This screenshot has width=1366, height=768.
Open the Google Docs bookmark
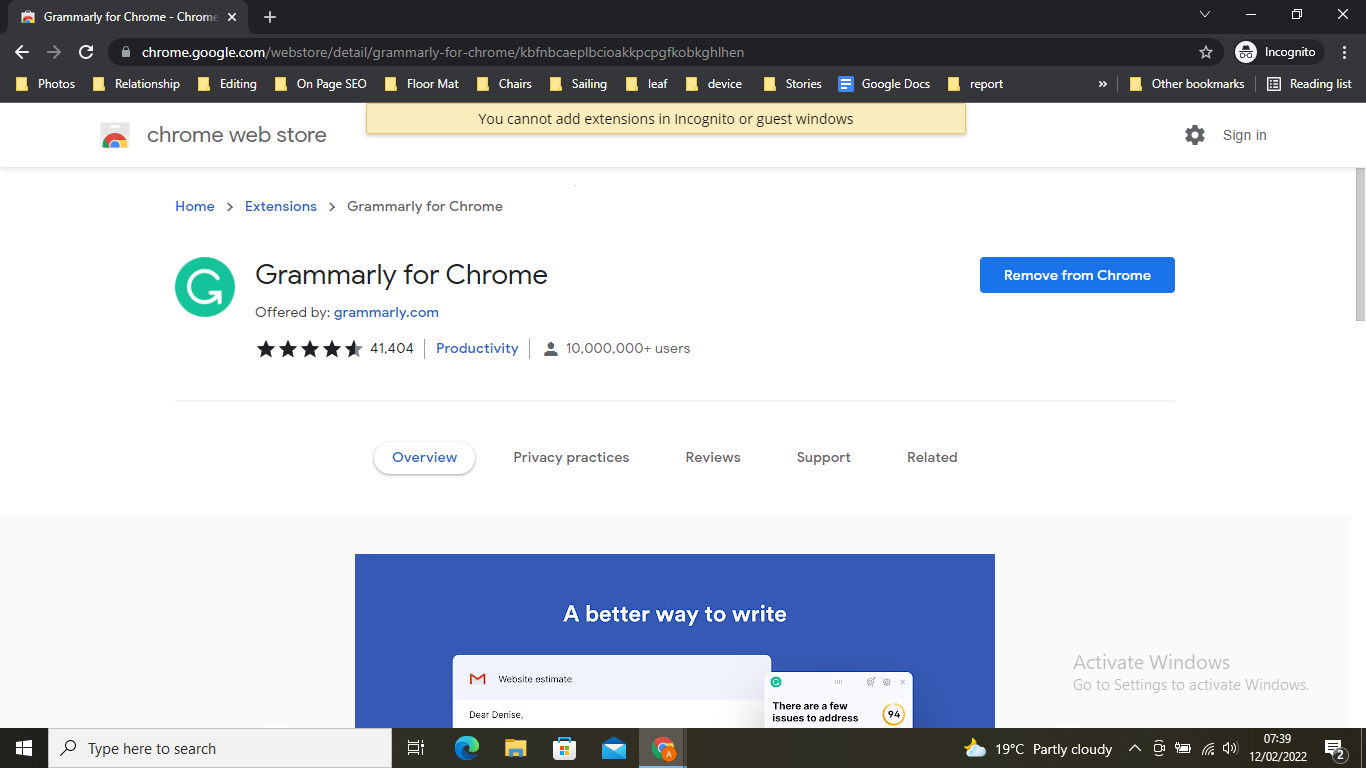pos(884,84)
